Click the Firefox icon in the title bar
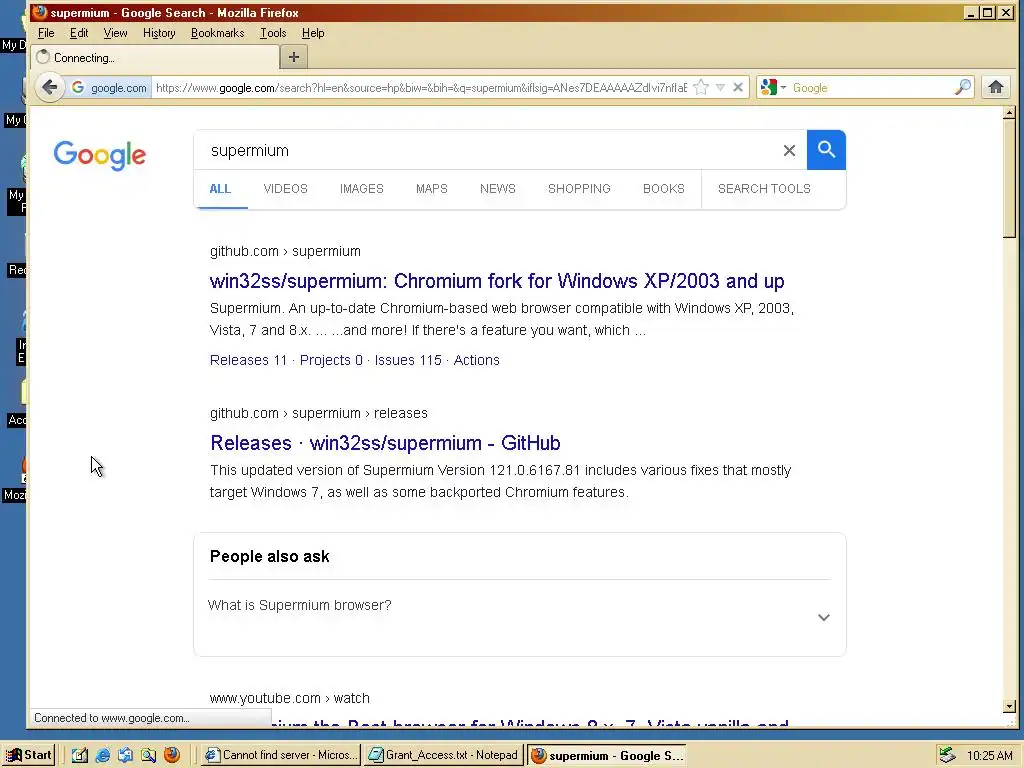1024x768 pixels. pos(40,12)
